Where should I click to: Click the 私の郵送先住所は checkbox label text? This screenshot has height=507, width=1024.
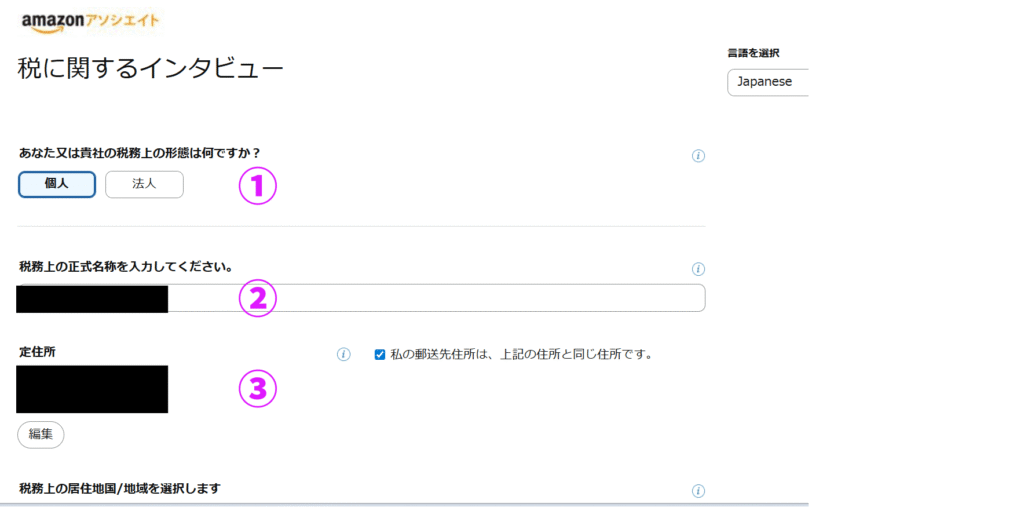click(520, 354)
